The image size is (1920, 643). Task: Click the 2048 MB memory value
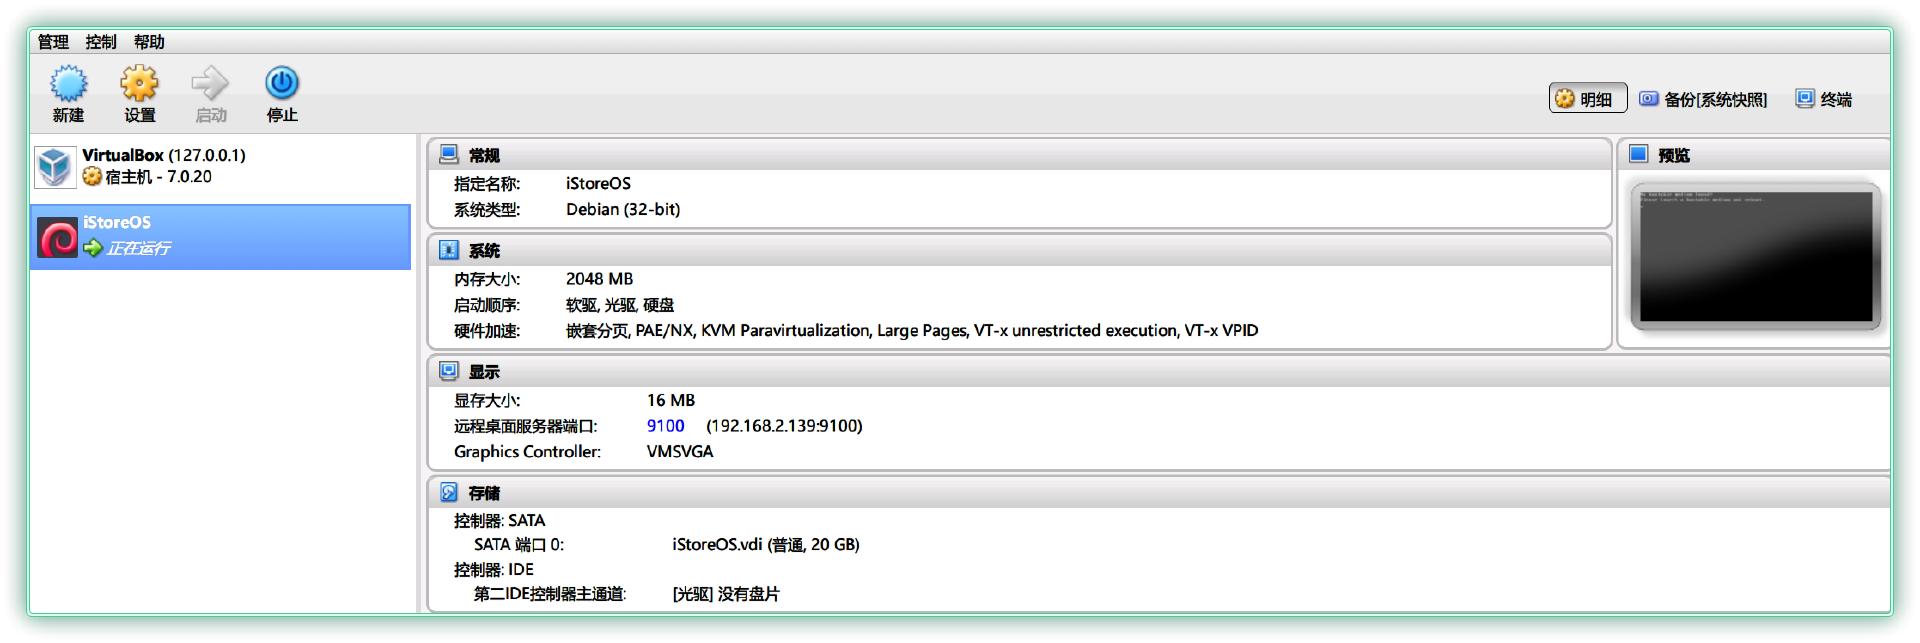pyautogui.click(x=599, y=279)
